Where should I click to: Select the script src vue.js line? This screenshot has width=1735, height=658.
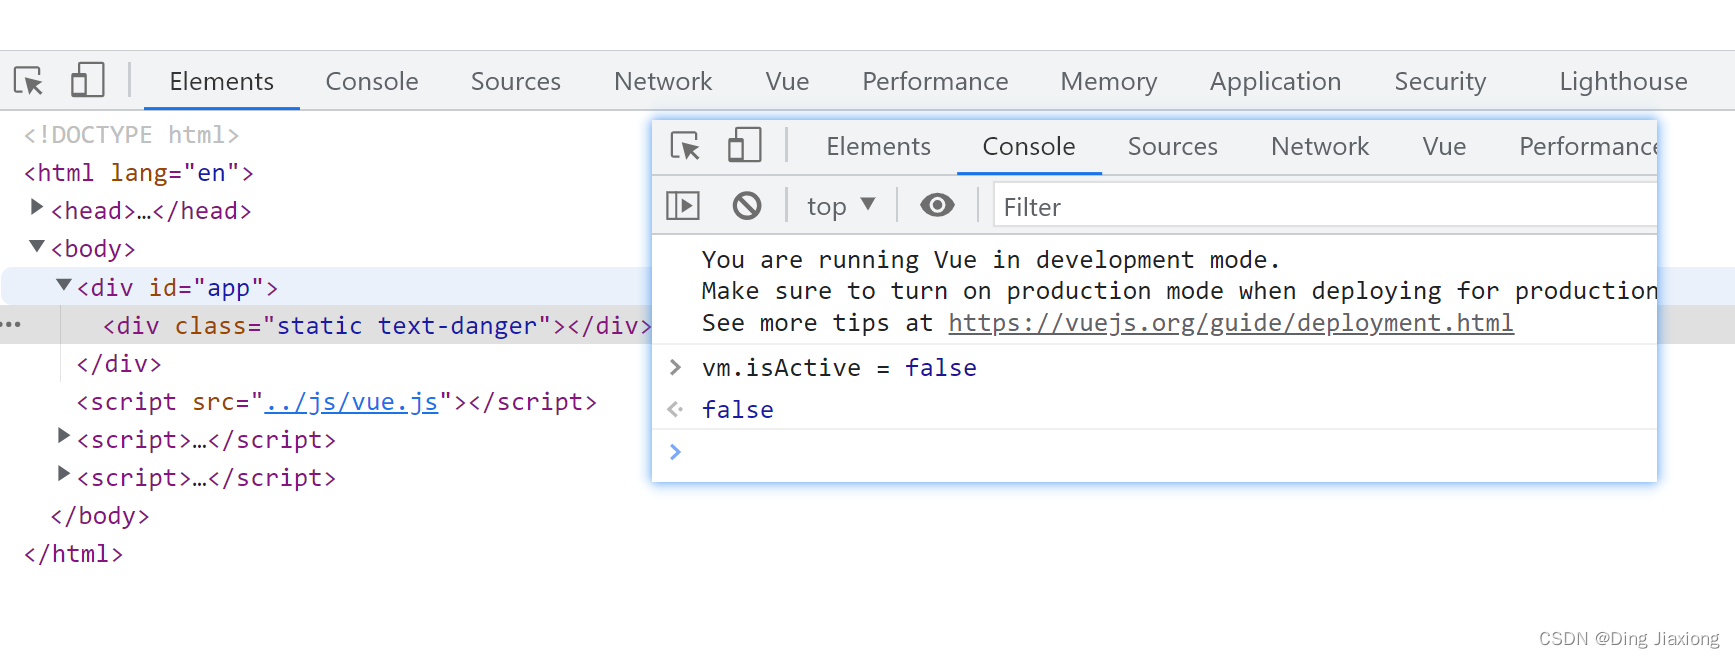(x=337, y=402)
